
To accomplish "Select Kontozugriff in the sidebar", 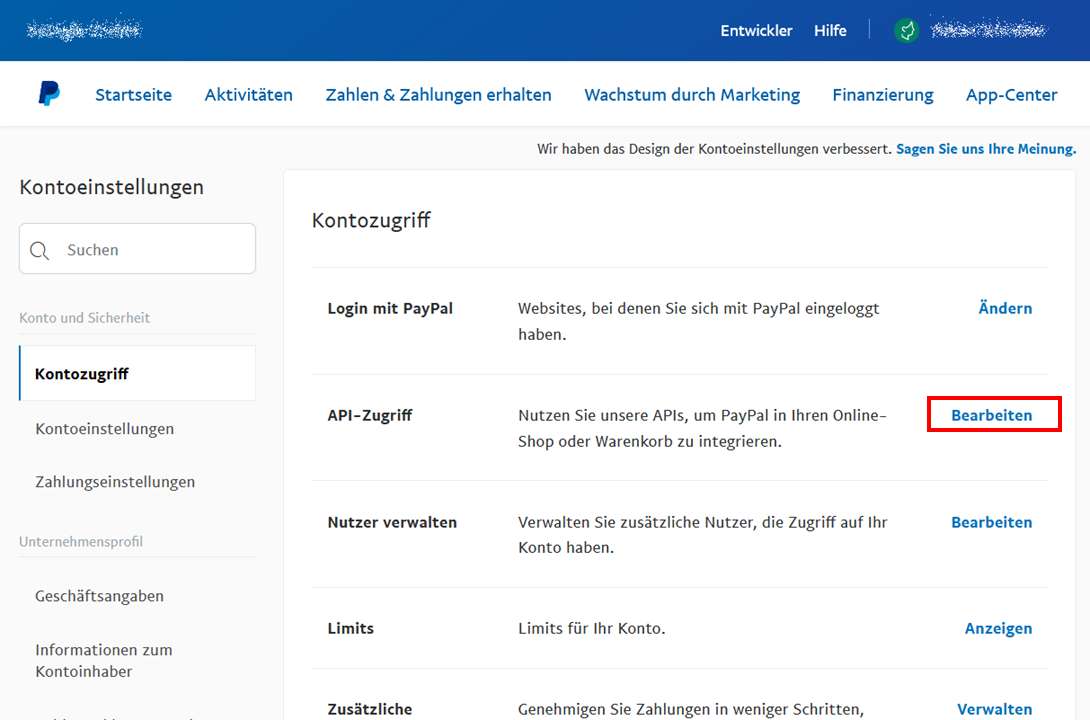I will (138, 373).
